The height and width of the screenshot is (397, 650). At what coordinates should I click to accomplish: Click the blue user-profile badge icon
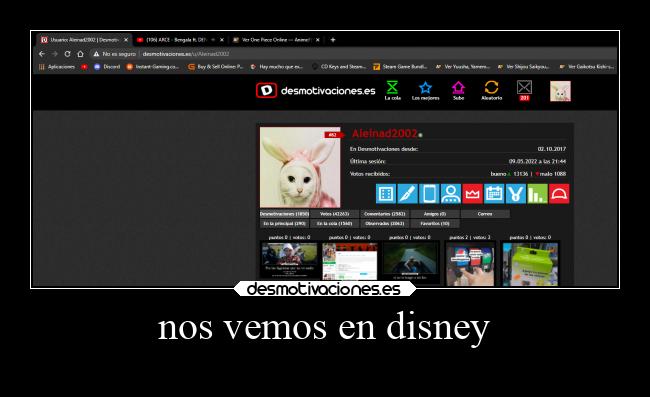[451, 194]
